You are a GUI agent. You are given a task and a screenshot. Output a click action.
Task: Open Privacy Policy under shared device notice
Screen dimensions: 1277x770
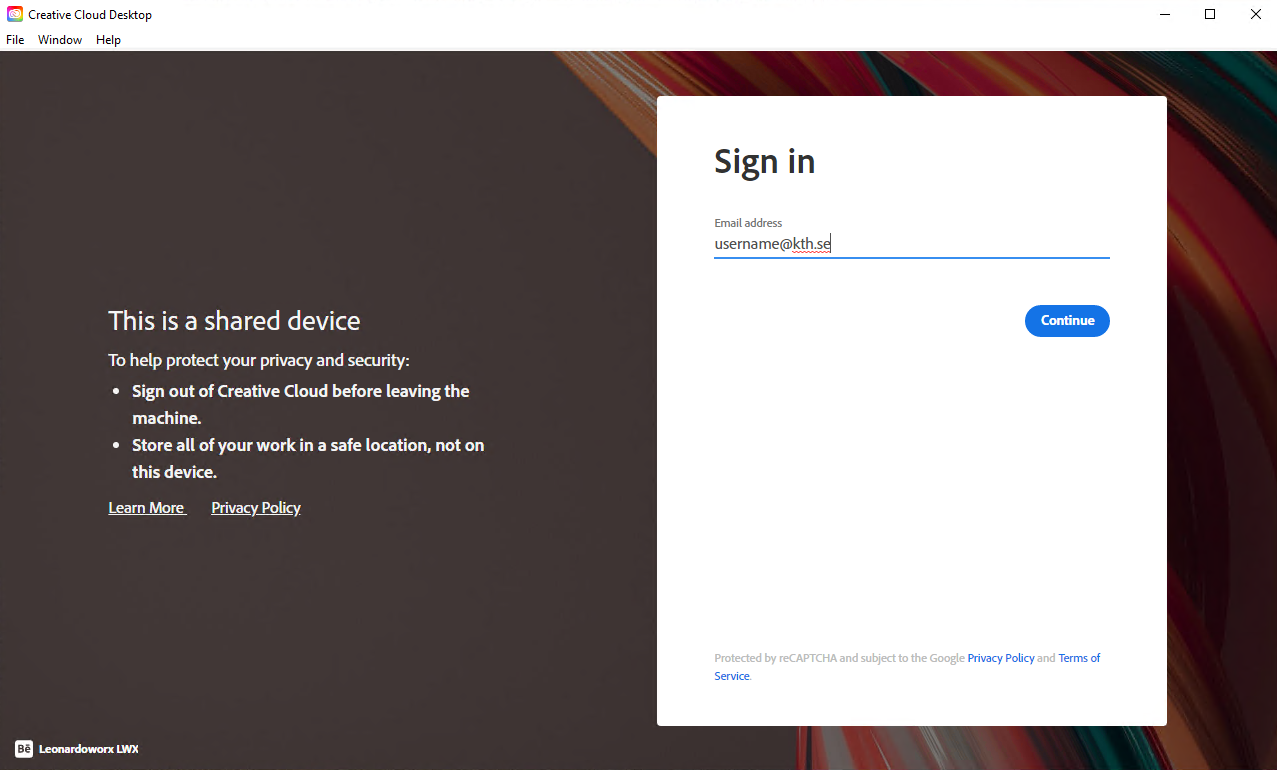point(256,508)
